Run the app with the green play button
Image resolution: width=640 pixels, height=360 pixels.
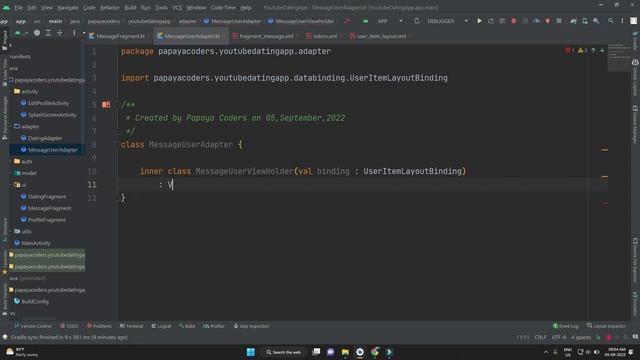[x=479, y=21]
